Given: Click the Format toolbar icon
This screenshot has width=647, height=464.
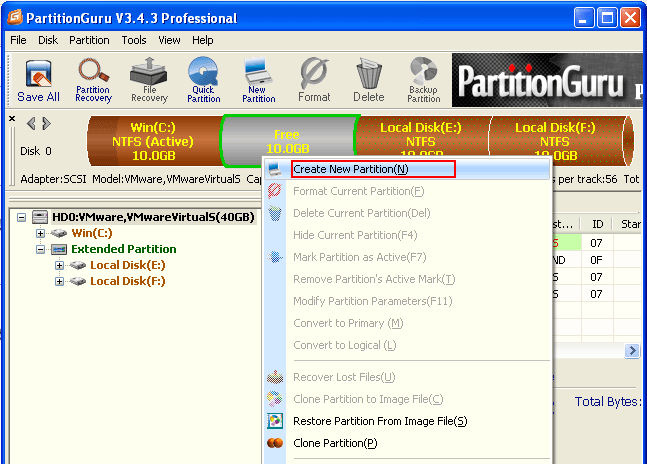Looking at the screenshot, I should pyautogui.click(x=314, y=80).
